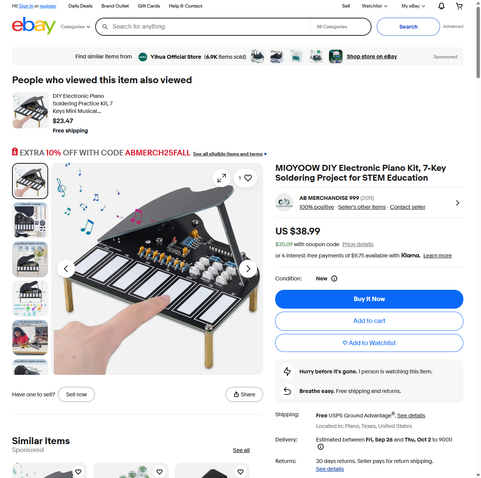This screenshot has width=481, height=478.
Task: Open the Daily Deals menu item
Action: pos(80,6)
